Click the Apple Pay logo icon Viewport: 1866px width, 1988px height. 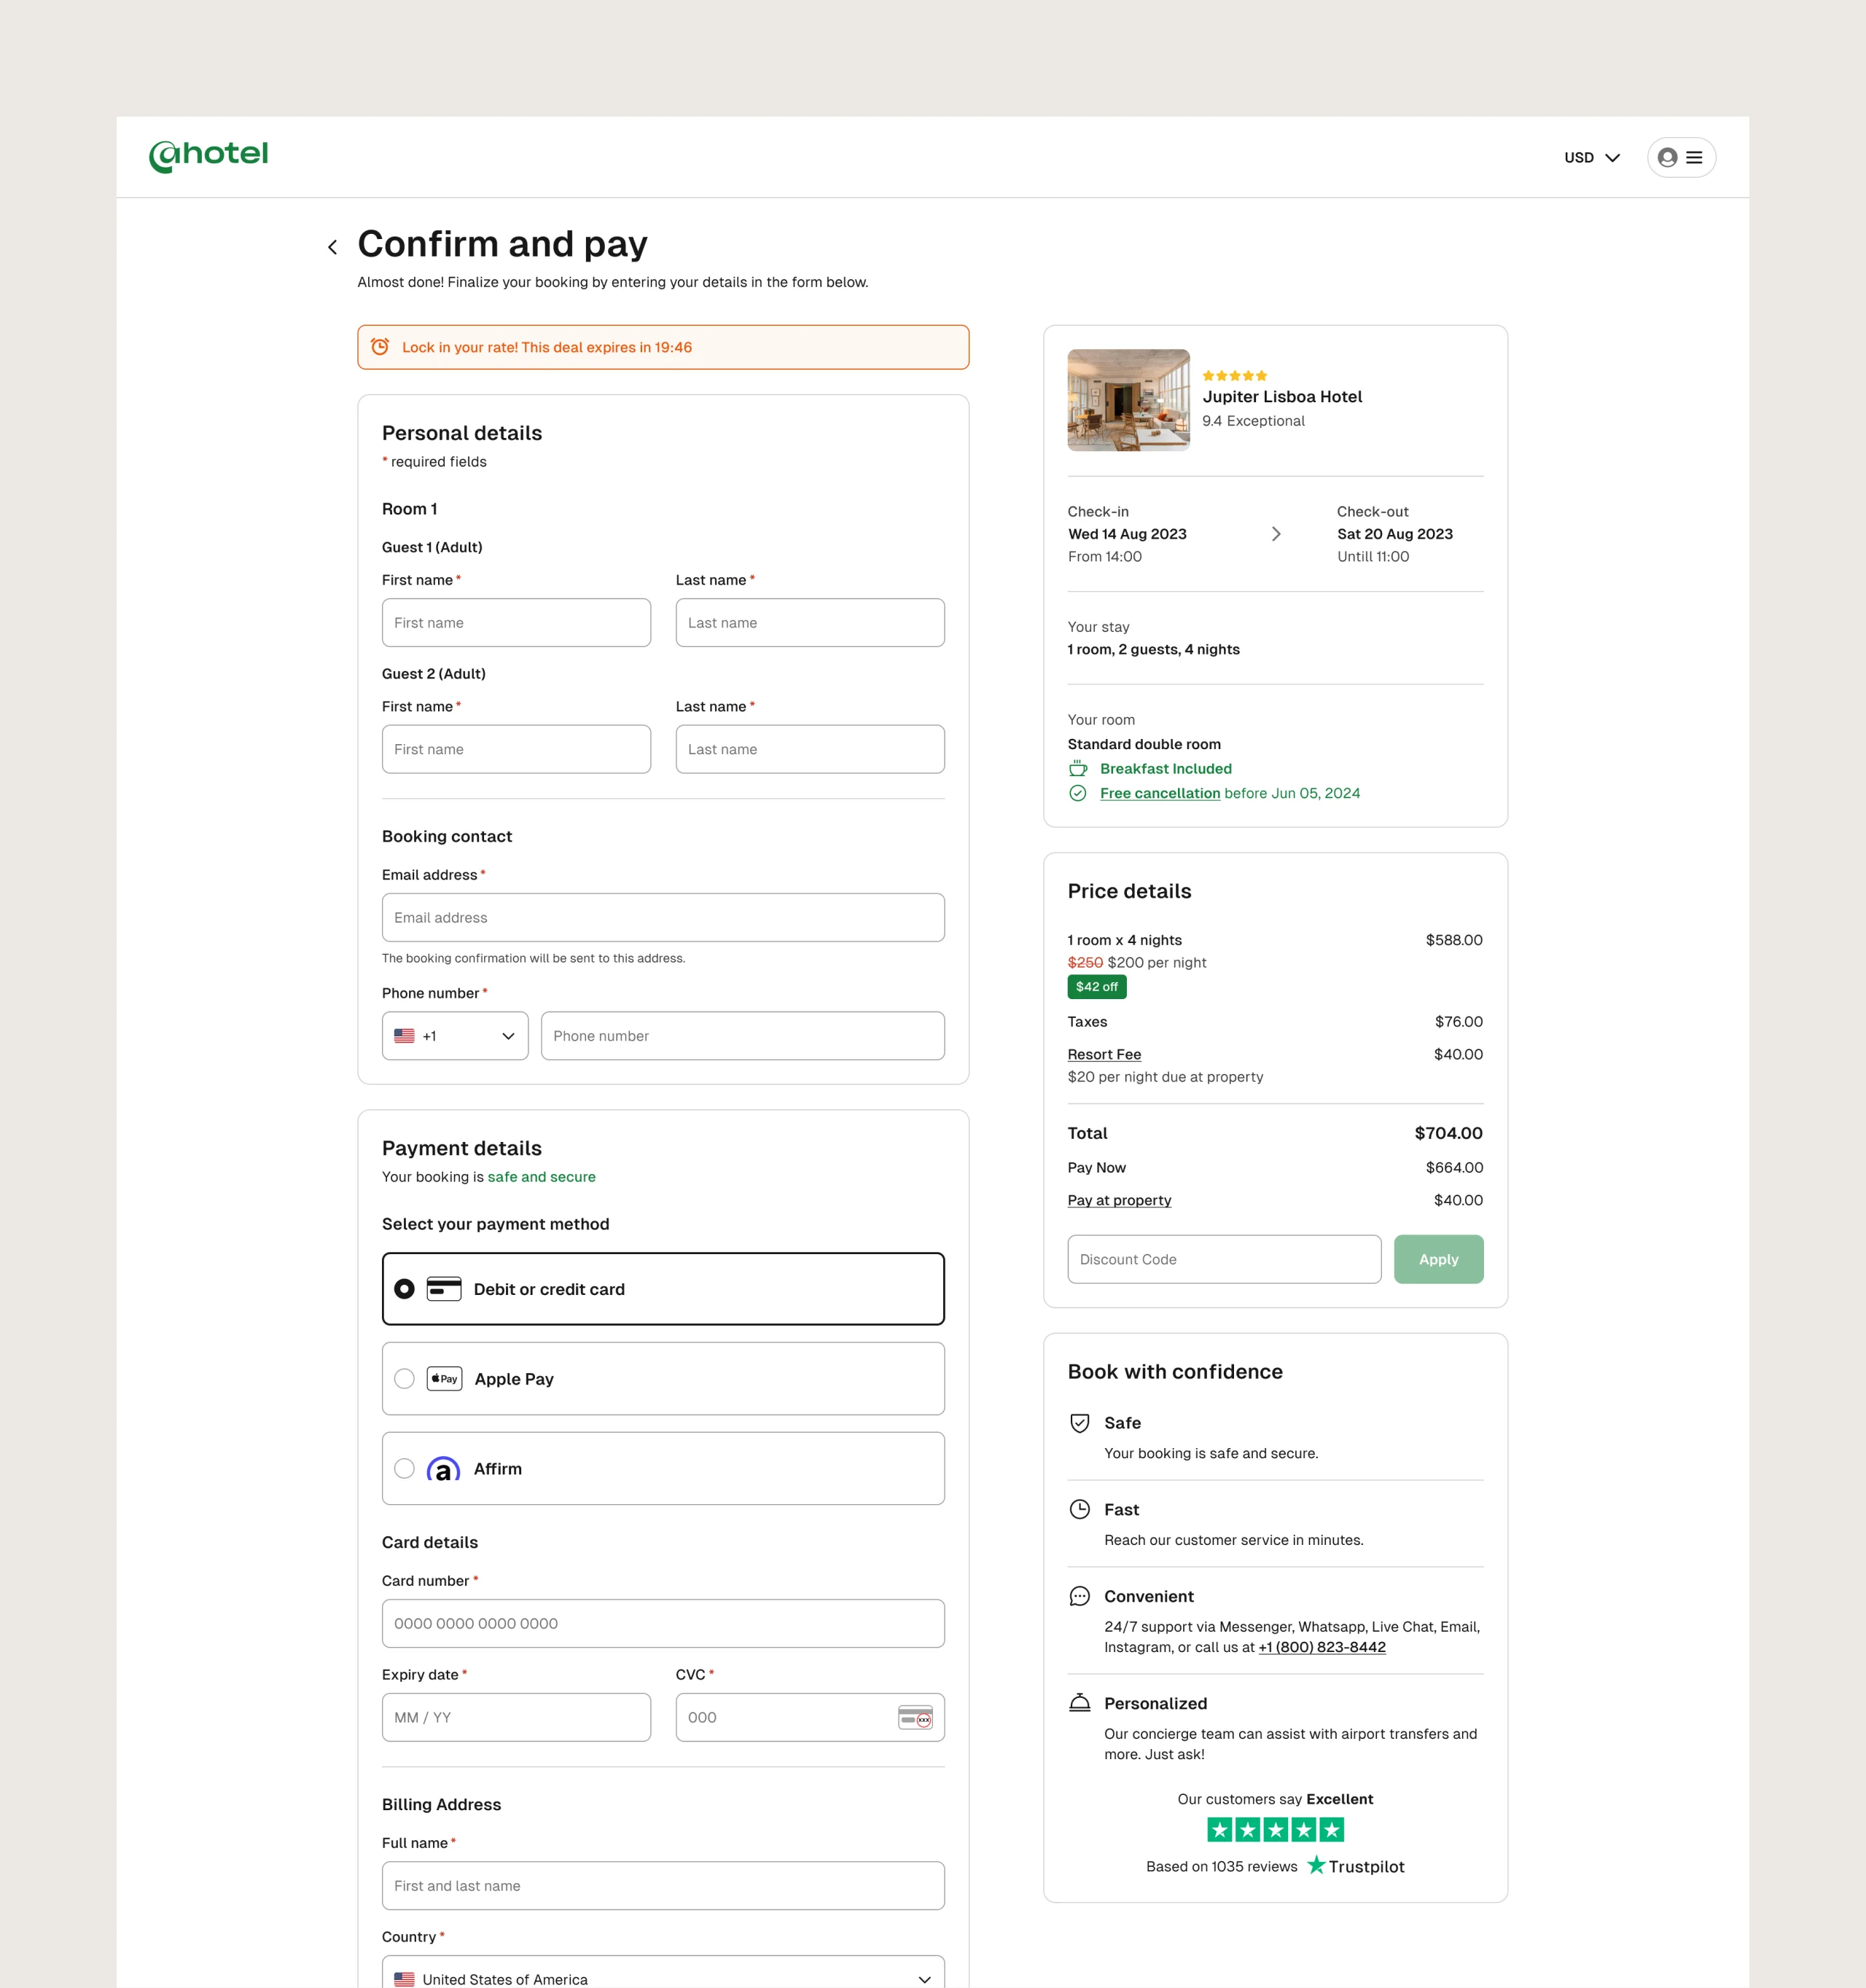point(444,1379)
